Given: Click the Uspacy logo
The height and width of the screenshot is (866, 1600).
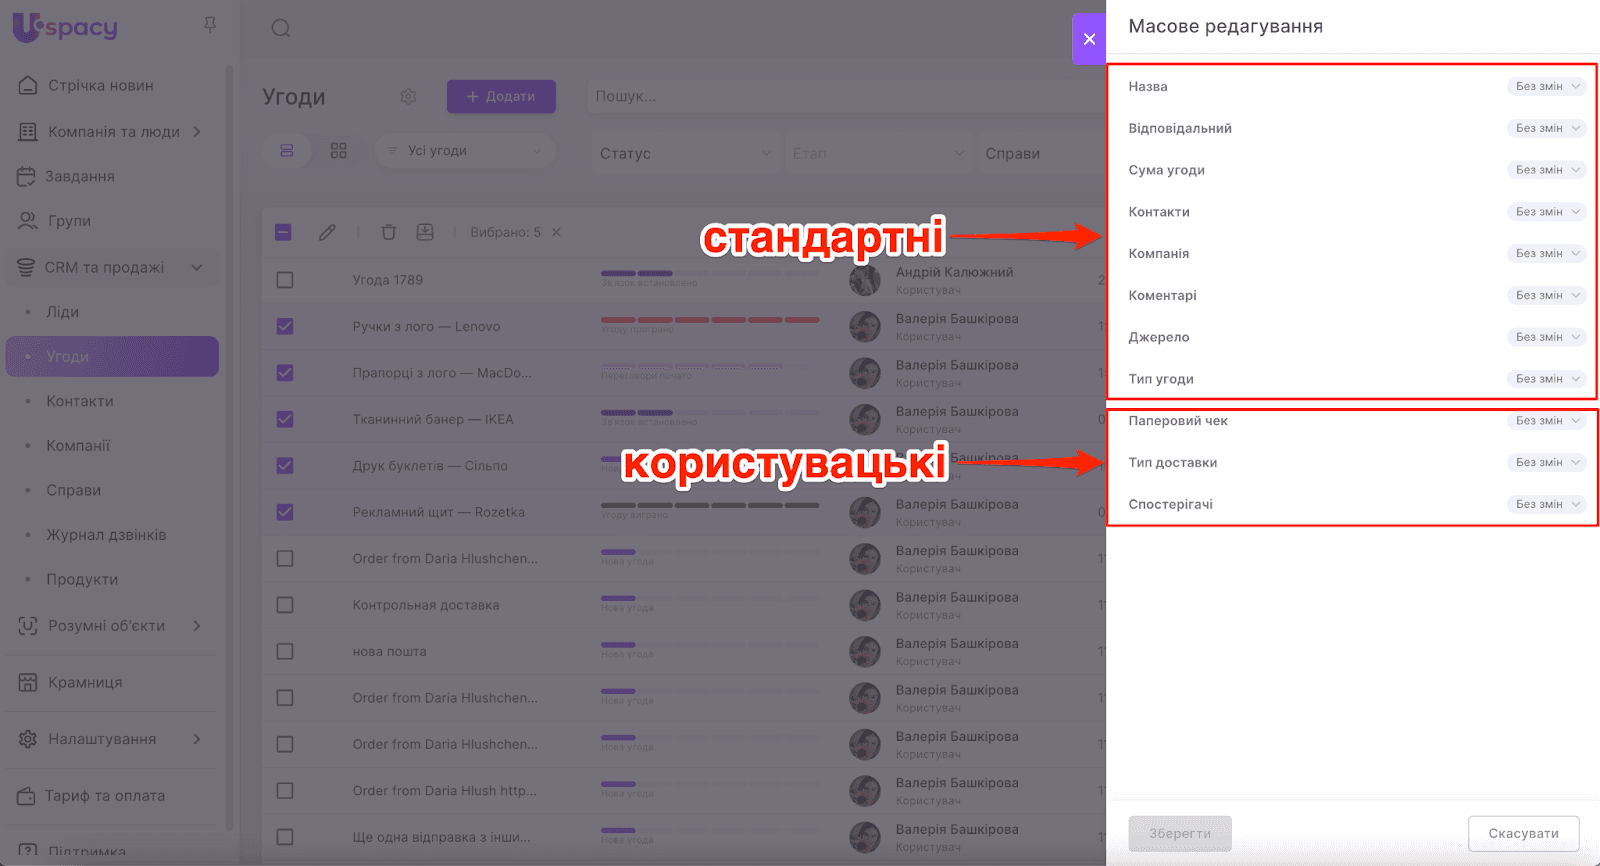Looking at the screenshot, I should pyautogui.click(x=65, y=27).
